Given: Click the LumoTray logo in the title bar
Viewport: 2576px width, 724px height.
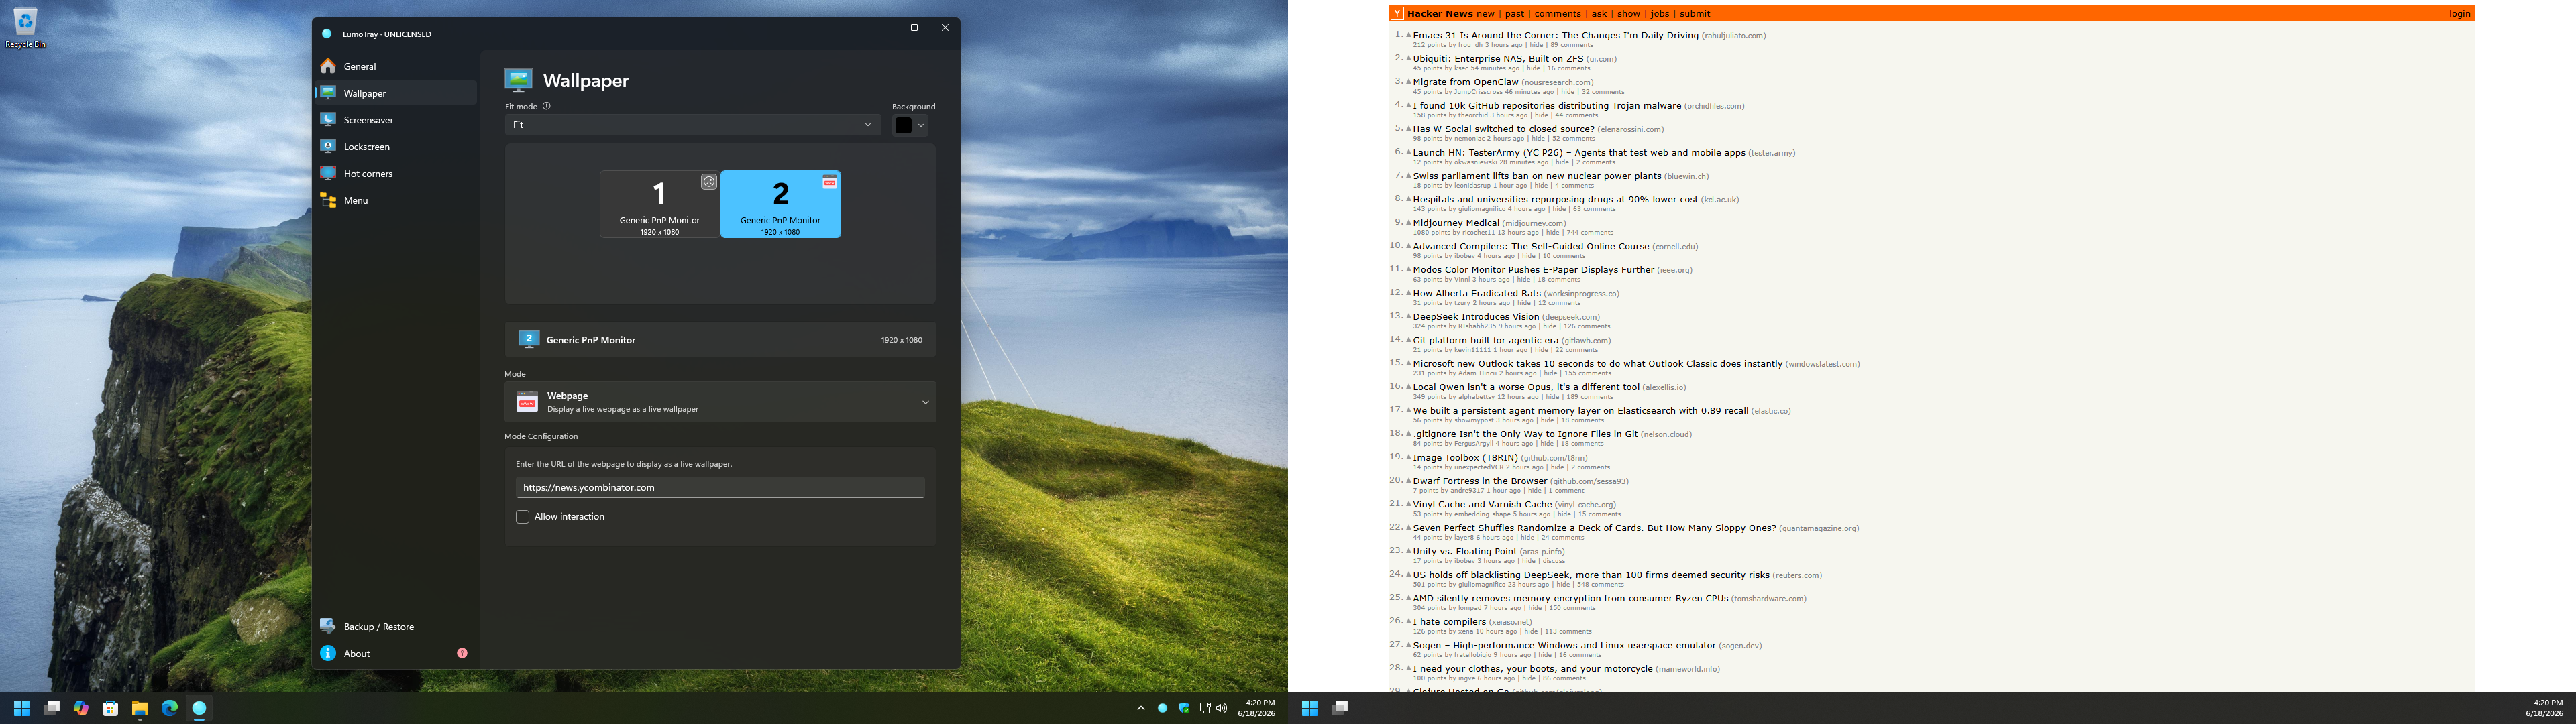Looking at the screenshot, I should pos(327,34).
